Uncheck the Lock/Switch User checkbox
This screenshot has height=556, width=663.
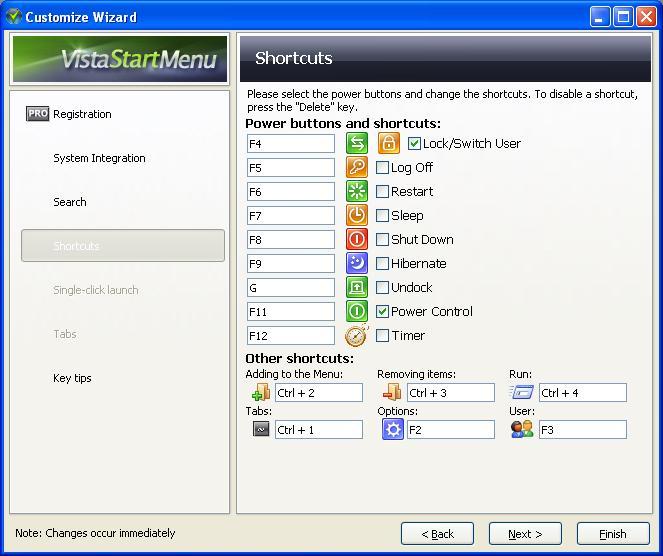pos(414,143)
